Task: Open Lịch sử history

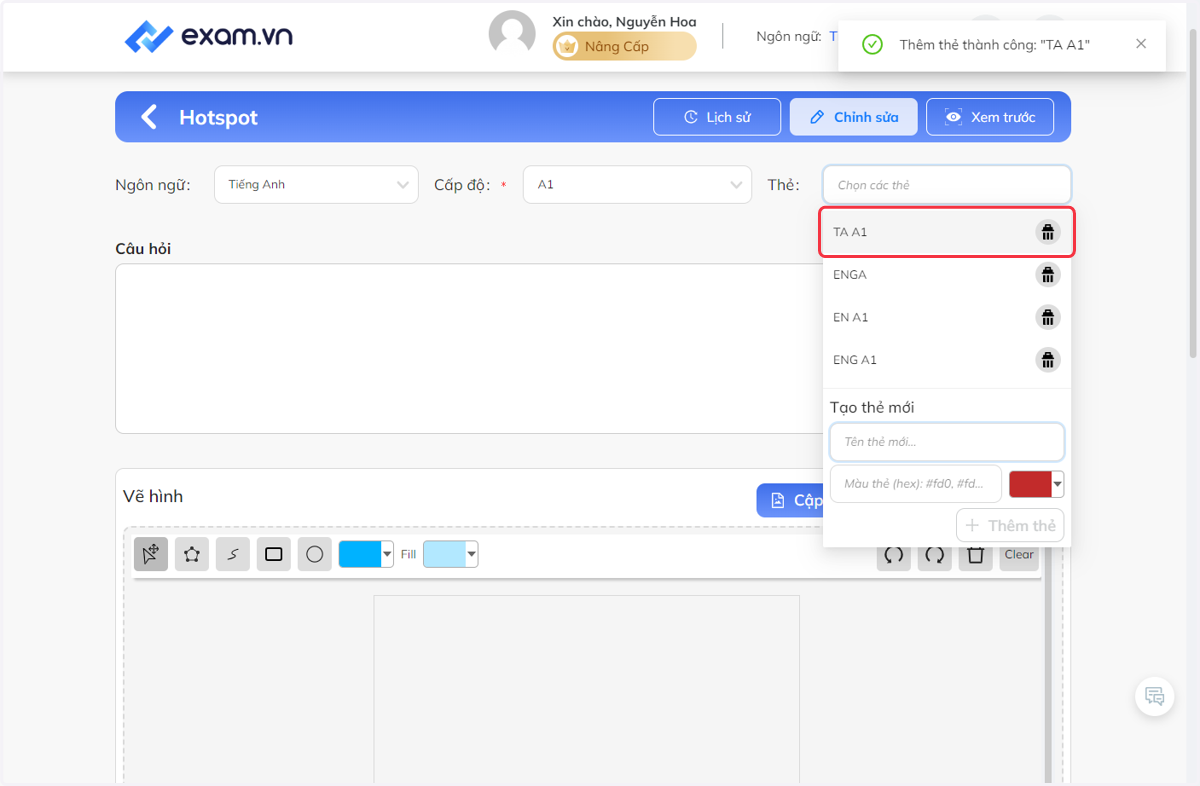Action: point(717,117)
